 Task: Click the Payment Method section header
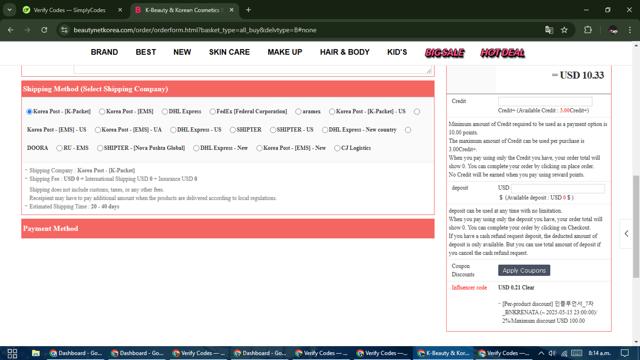(228, 229)
